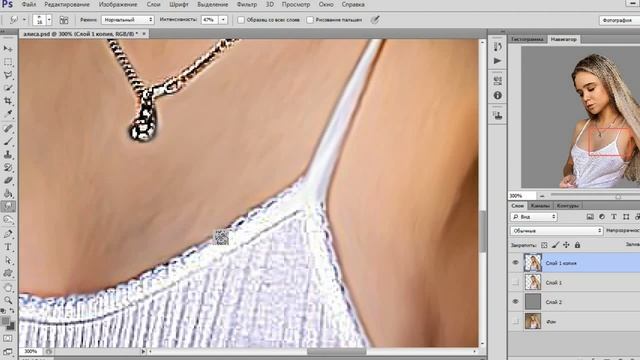Select the Pen tool
This screenshot has height=360, width=640.
pos(8,234)
